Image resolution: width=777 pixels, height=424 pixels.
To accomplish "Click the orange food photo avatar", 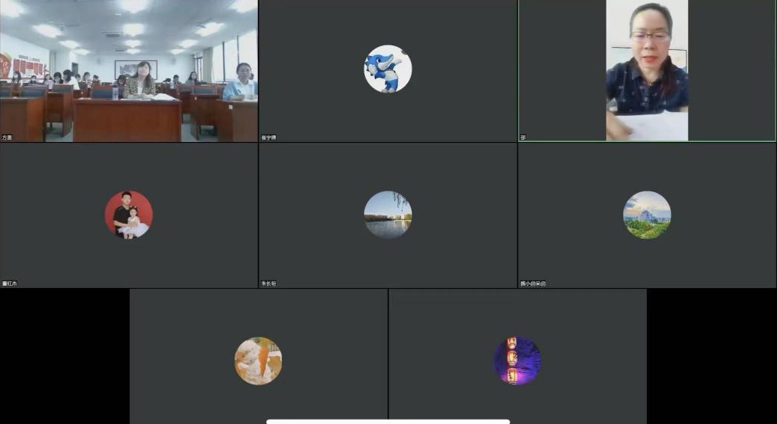I will tap(258, 360).
